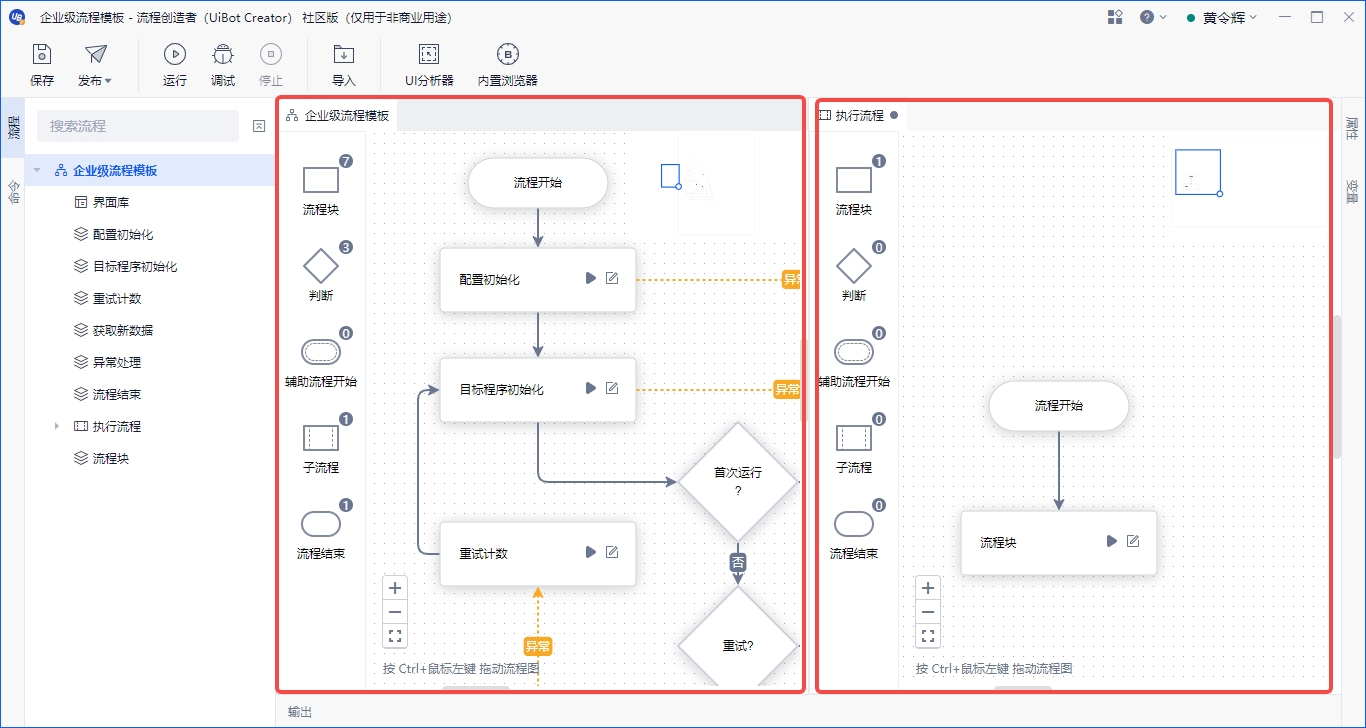Viewport: 1366px width, 728px height.
Task: Pick 流程结束 shape in left palette
Action: [321, 524]
